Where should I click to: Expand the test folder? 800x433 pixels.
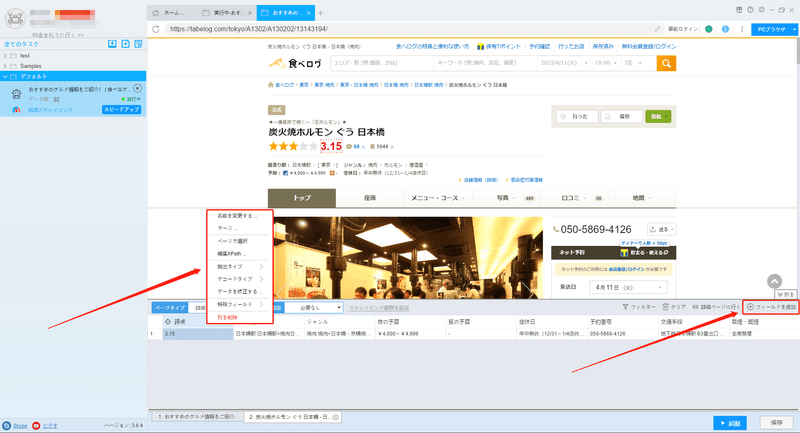tap(5, 56)
